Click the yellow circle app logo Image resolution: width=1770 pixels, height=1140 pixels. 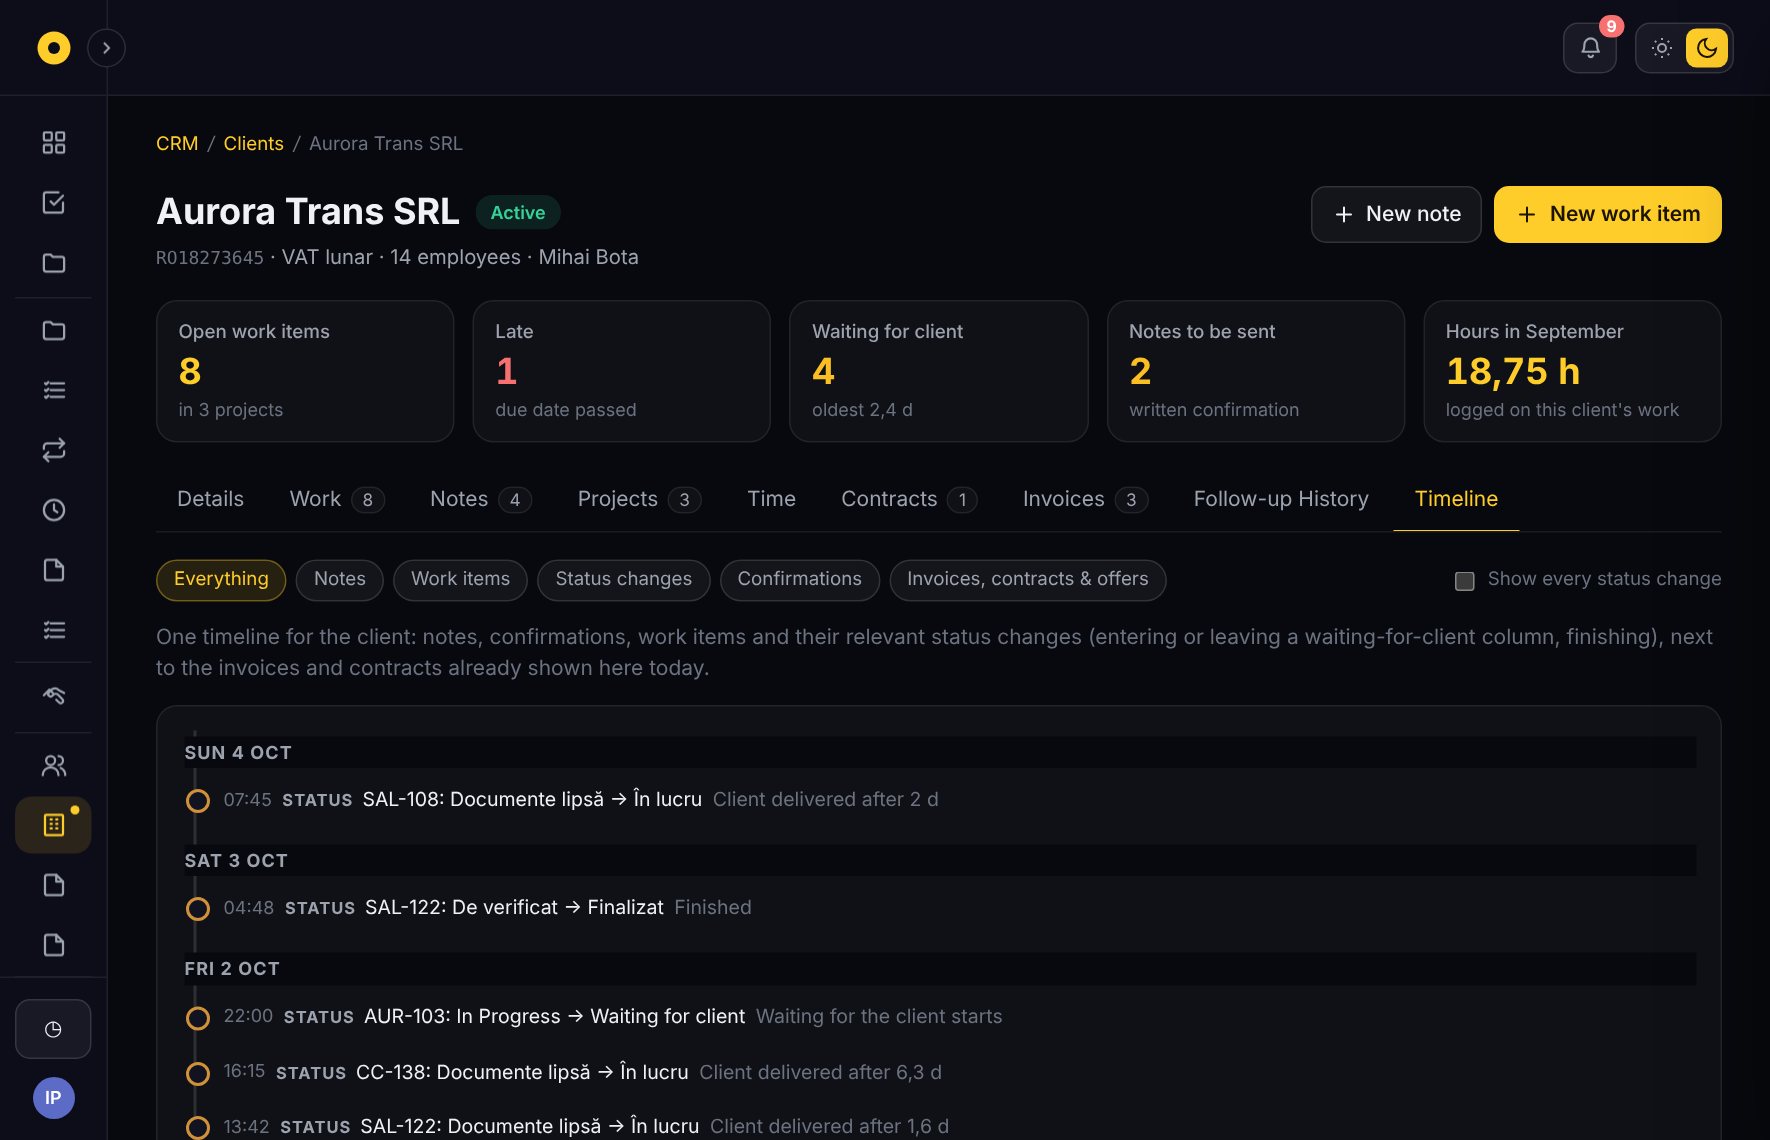[x=54, y=48]
